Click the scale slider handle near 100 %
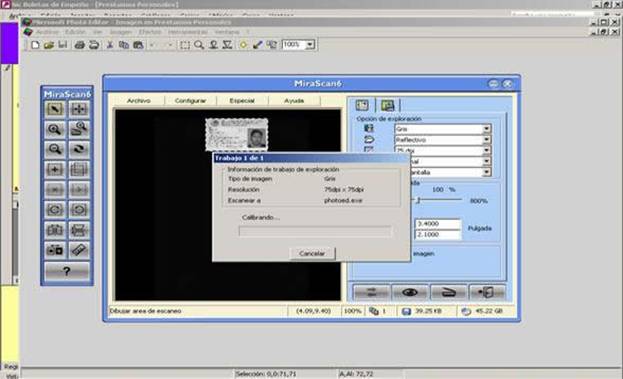The height and width of the screenshot is (379, 623). pyautogui.click(x=418, y=200)
